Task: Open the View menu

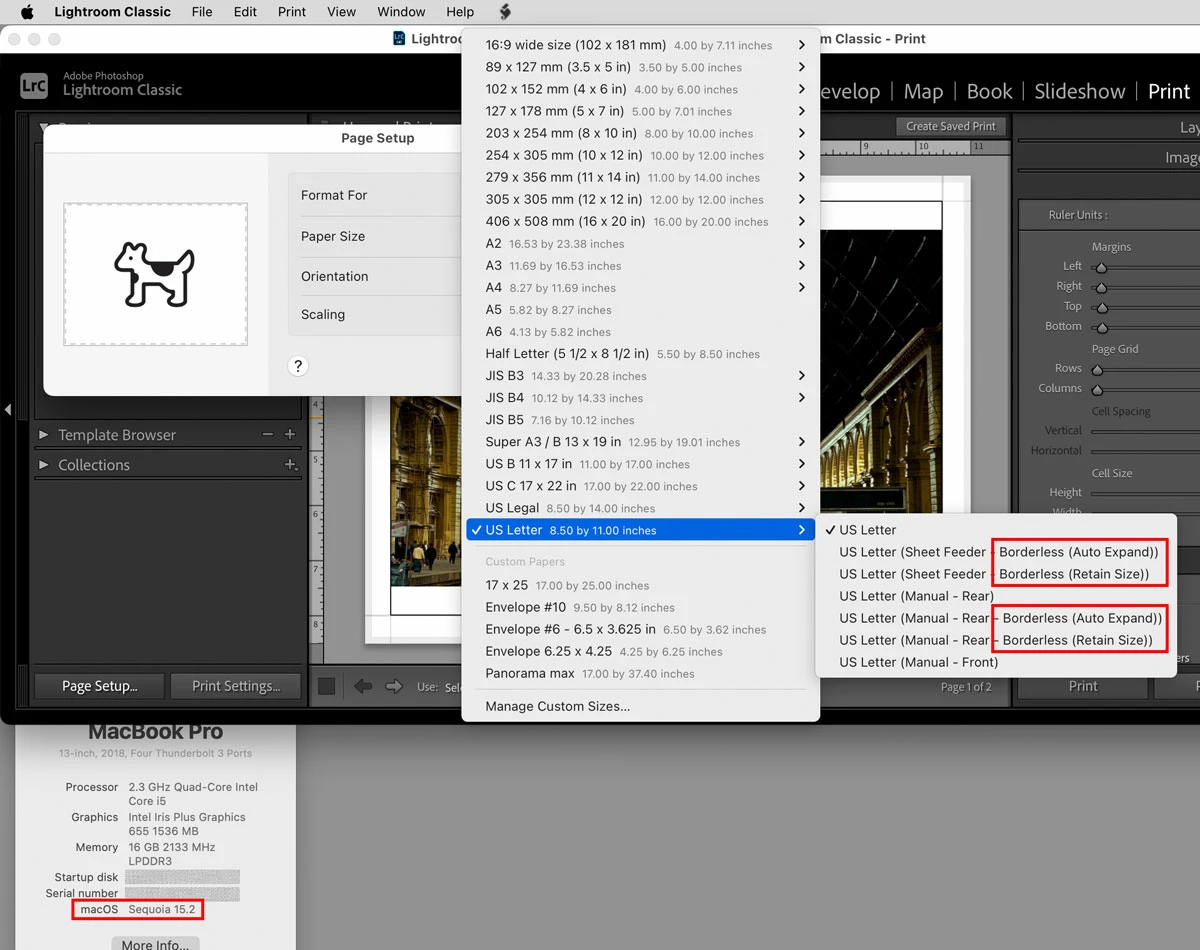Action: point(341,12)
